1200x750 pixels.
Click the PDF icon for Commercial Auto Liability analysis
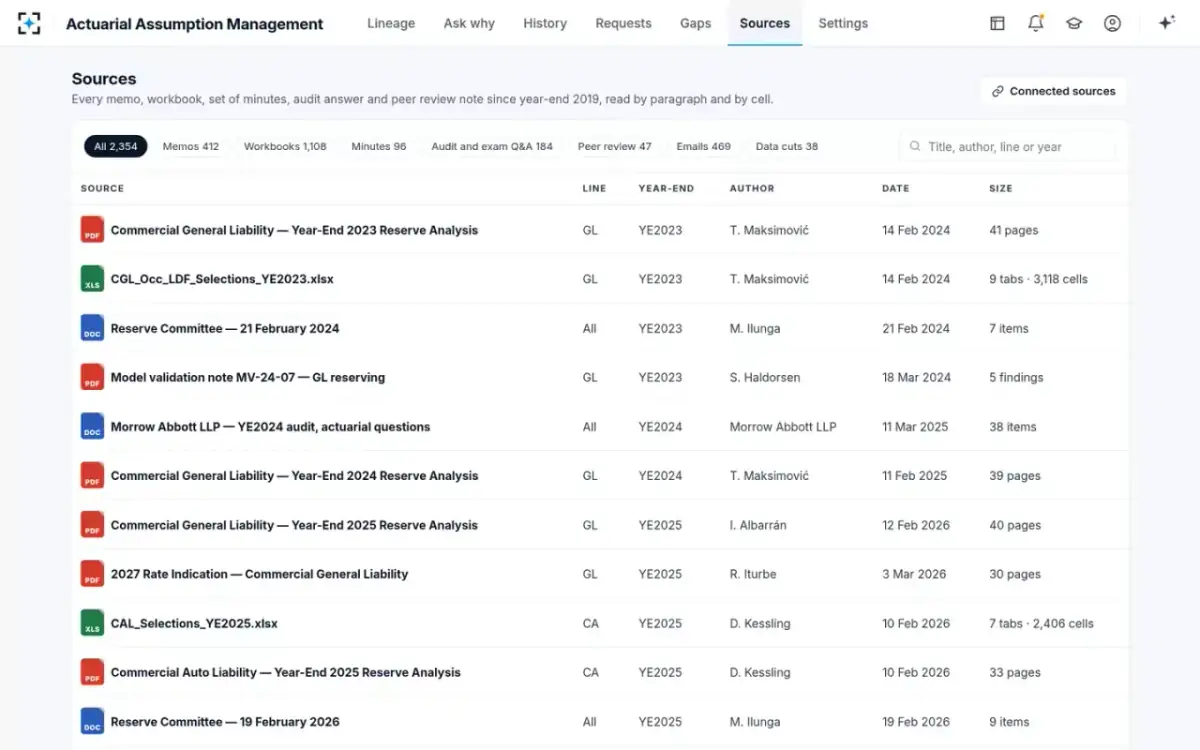tap(92, 672)
